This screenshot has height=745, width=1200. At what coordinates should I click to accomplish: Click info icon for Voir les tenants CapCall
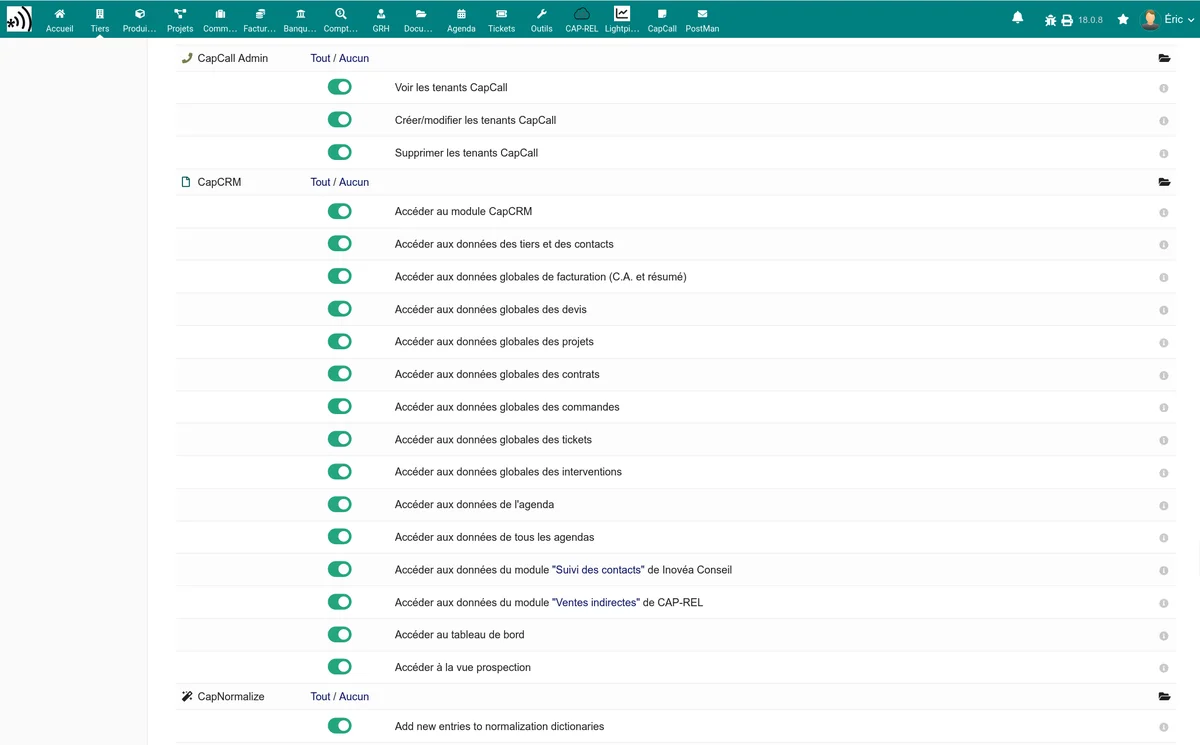1164,88
